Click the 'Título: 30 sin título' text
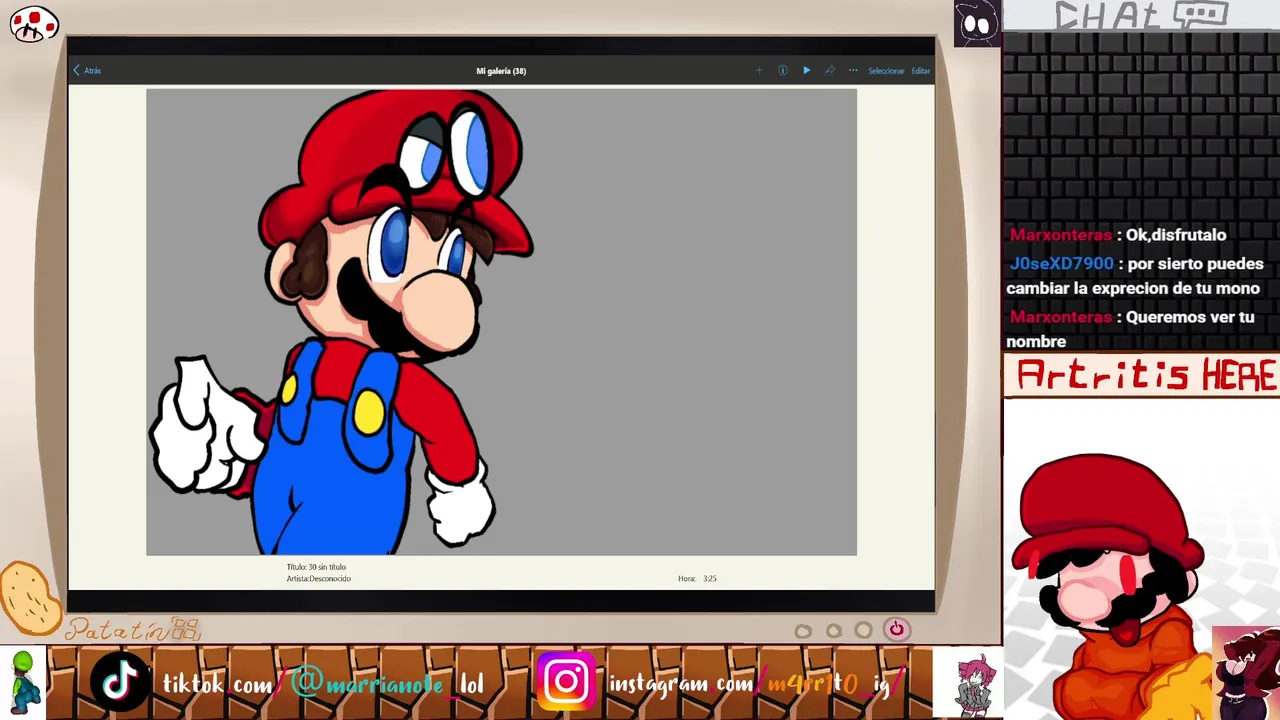Image resolution: width=1280 pixels, height=720 pixels. point(316,567)
